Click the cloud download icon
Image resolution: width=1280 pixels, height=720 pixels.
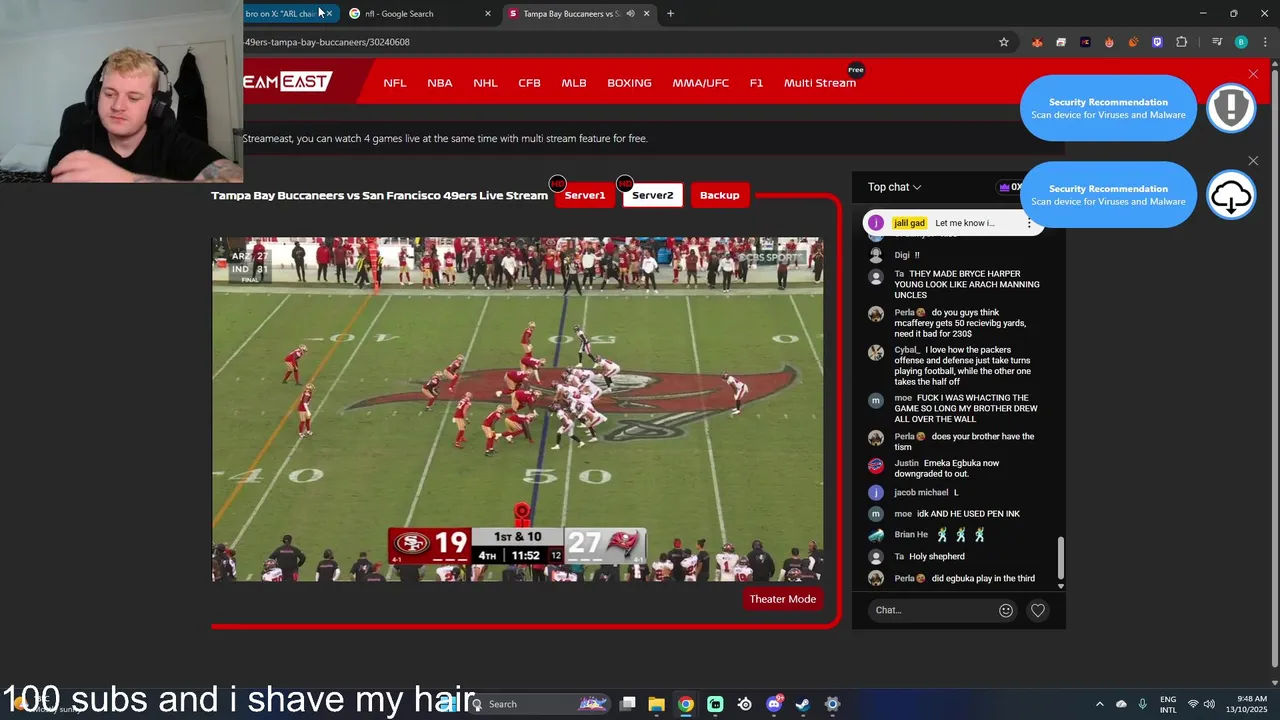coord(1231,196)
